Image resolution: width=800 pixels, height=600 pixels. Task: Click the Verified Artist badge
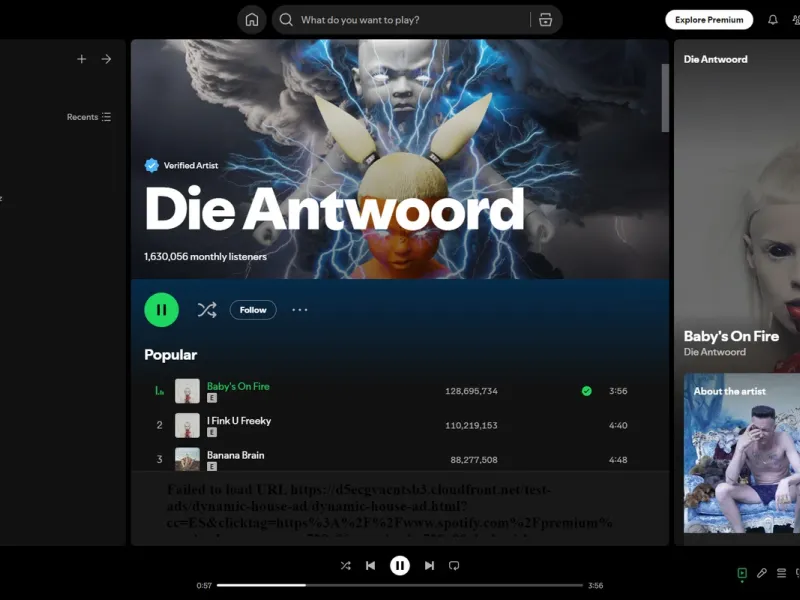coord(182,165)
